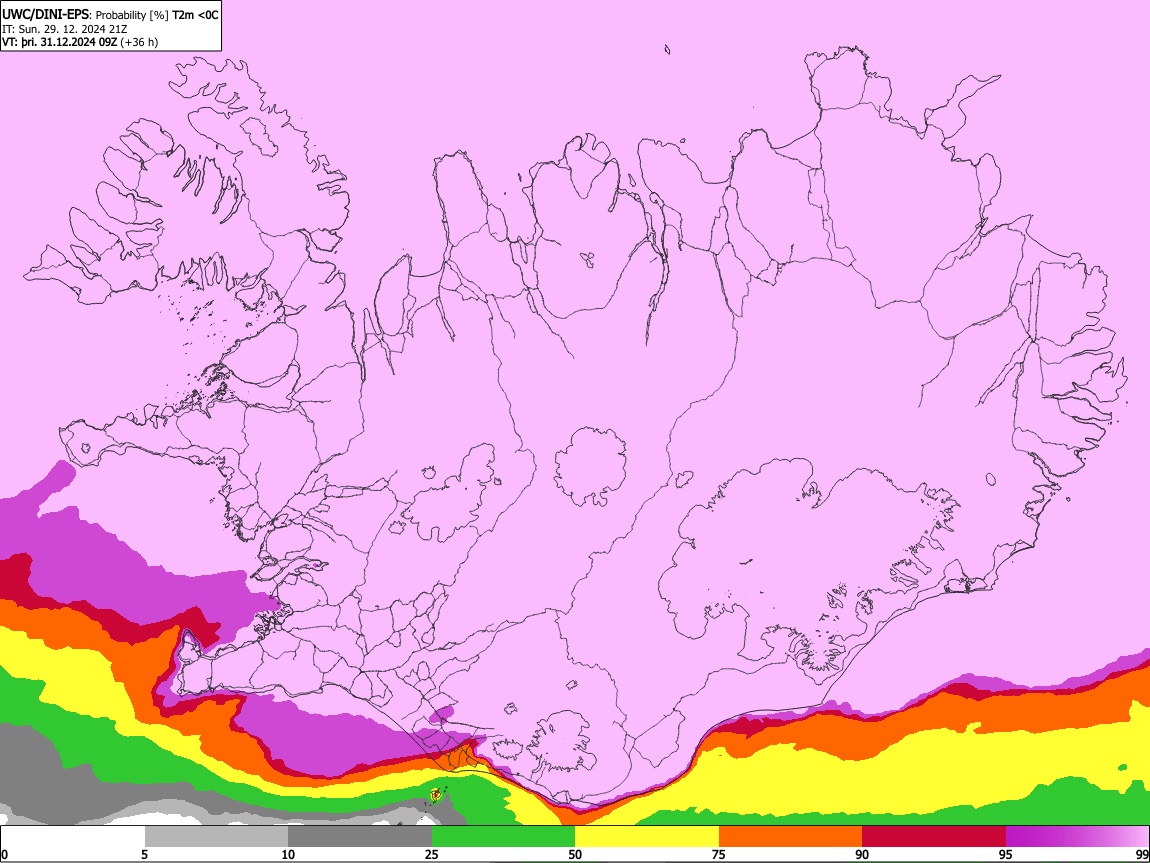Click the legend value '5'
This screenshot has height=863, width=1150.
pos(144,855)
